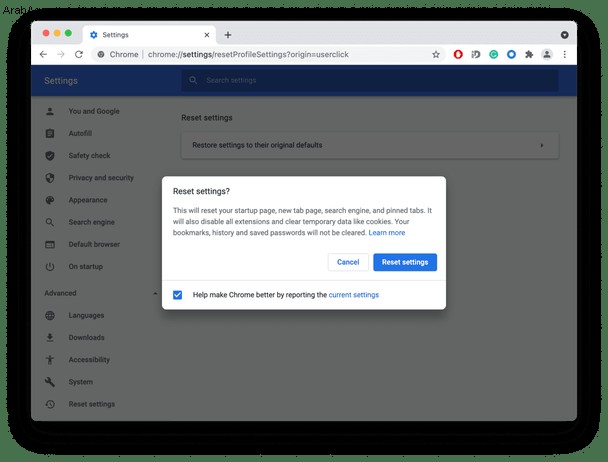The height and width of the screenshot is (462, 608).
Task: Open Chrome's three-dot menu
Action: [565, 55]
